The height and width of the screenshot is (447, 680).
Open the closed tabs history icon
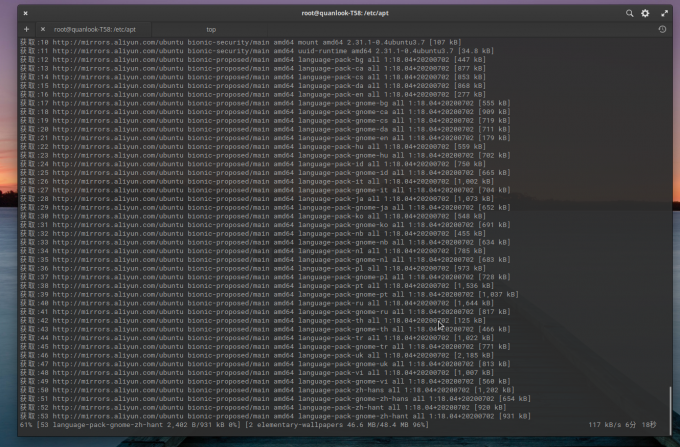pos(662,30)
